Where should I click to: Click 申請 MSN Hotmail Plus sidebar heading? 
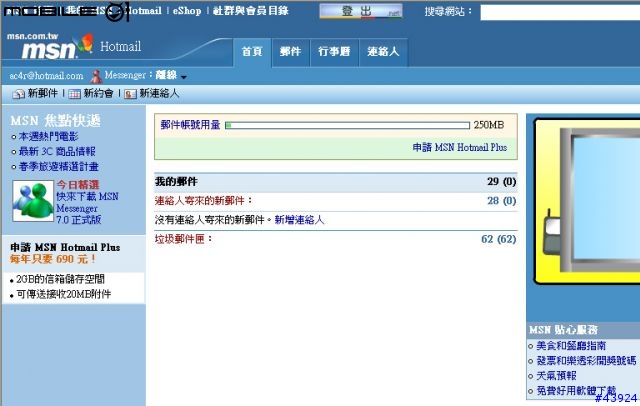[x=65, y=247]
